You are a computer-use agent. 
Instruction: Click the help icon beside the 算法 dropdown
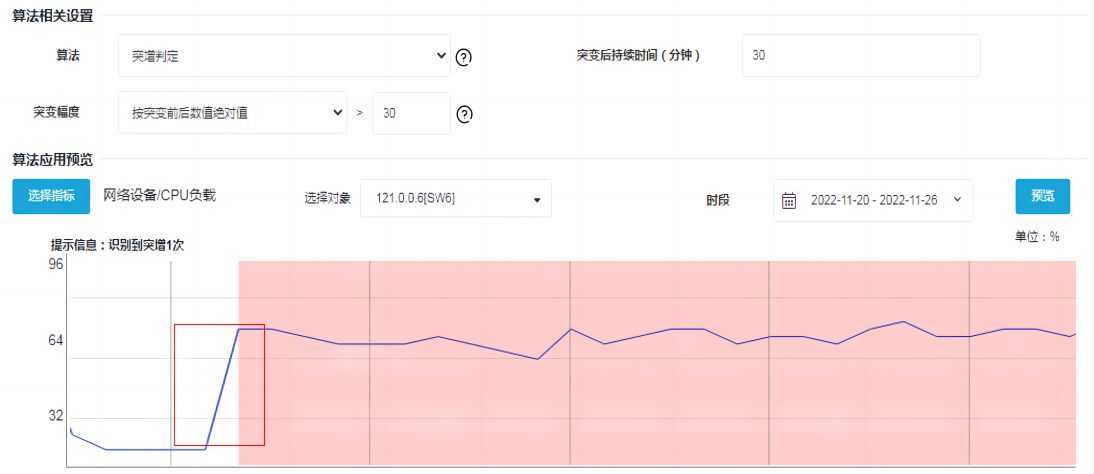[463, 57]
